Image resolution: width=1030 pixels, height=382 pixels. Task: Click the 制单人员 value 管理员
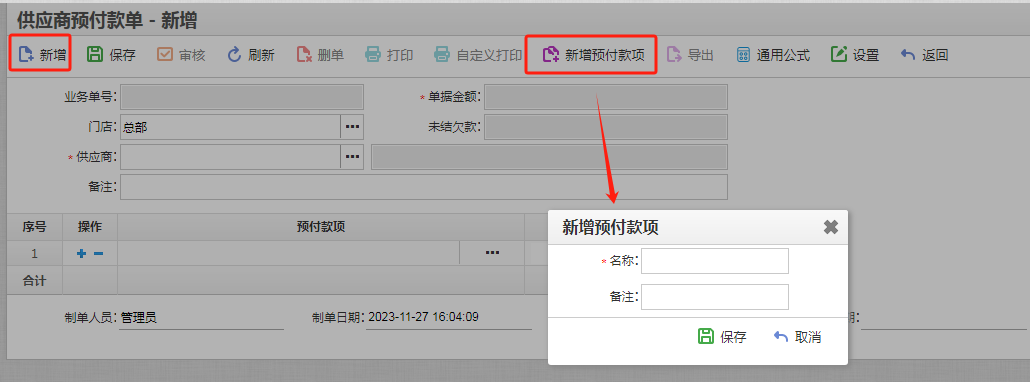(x=139, y=318)
